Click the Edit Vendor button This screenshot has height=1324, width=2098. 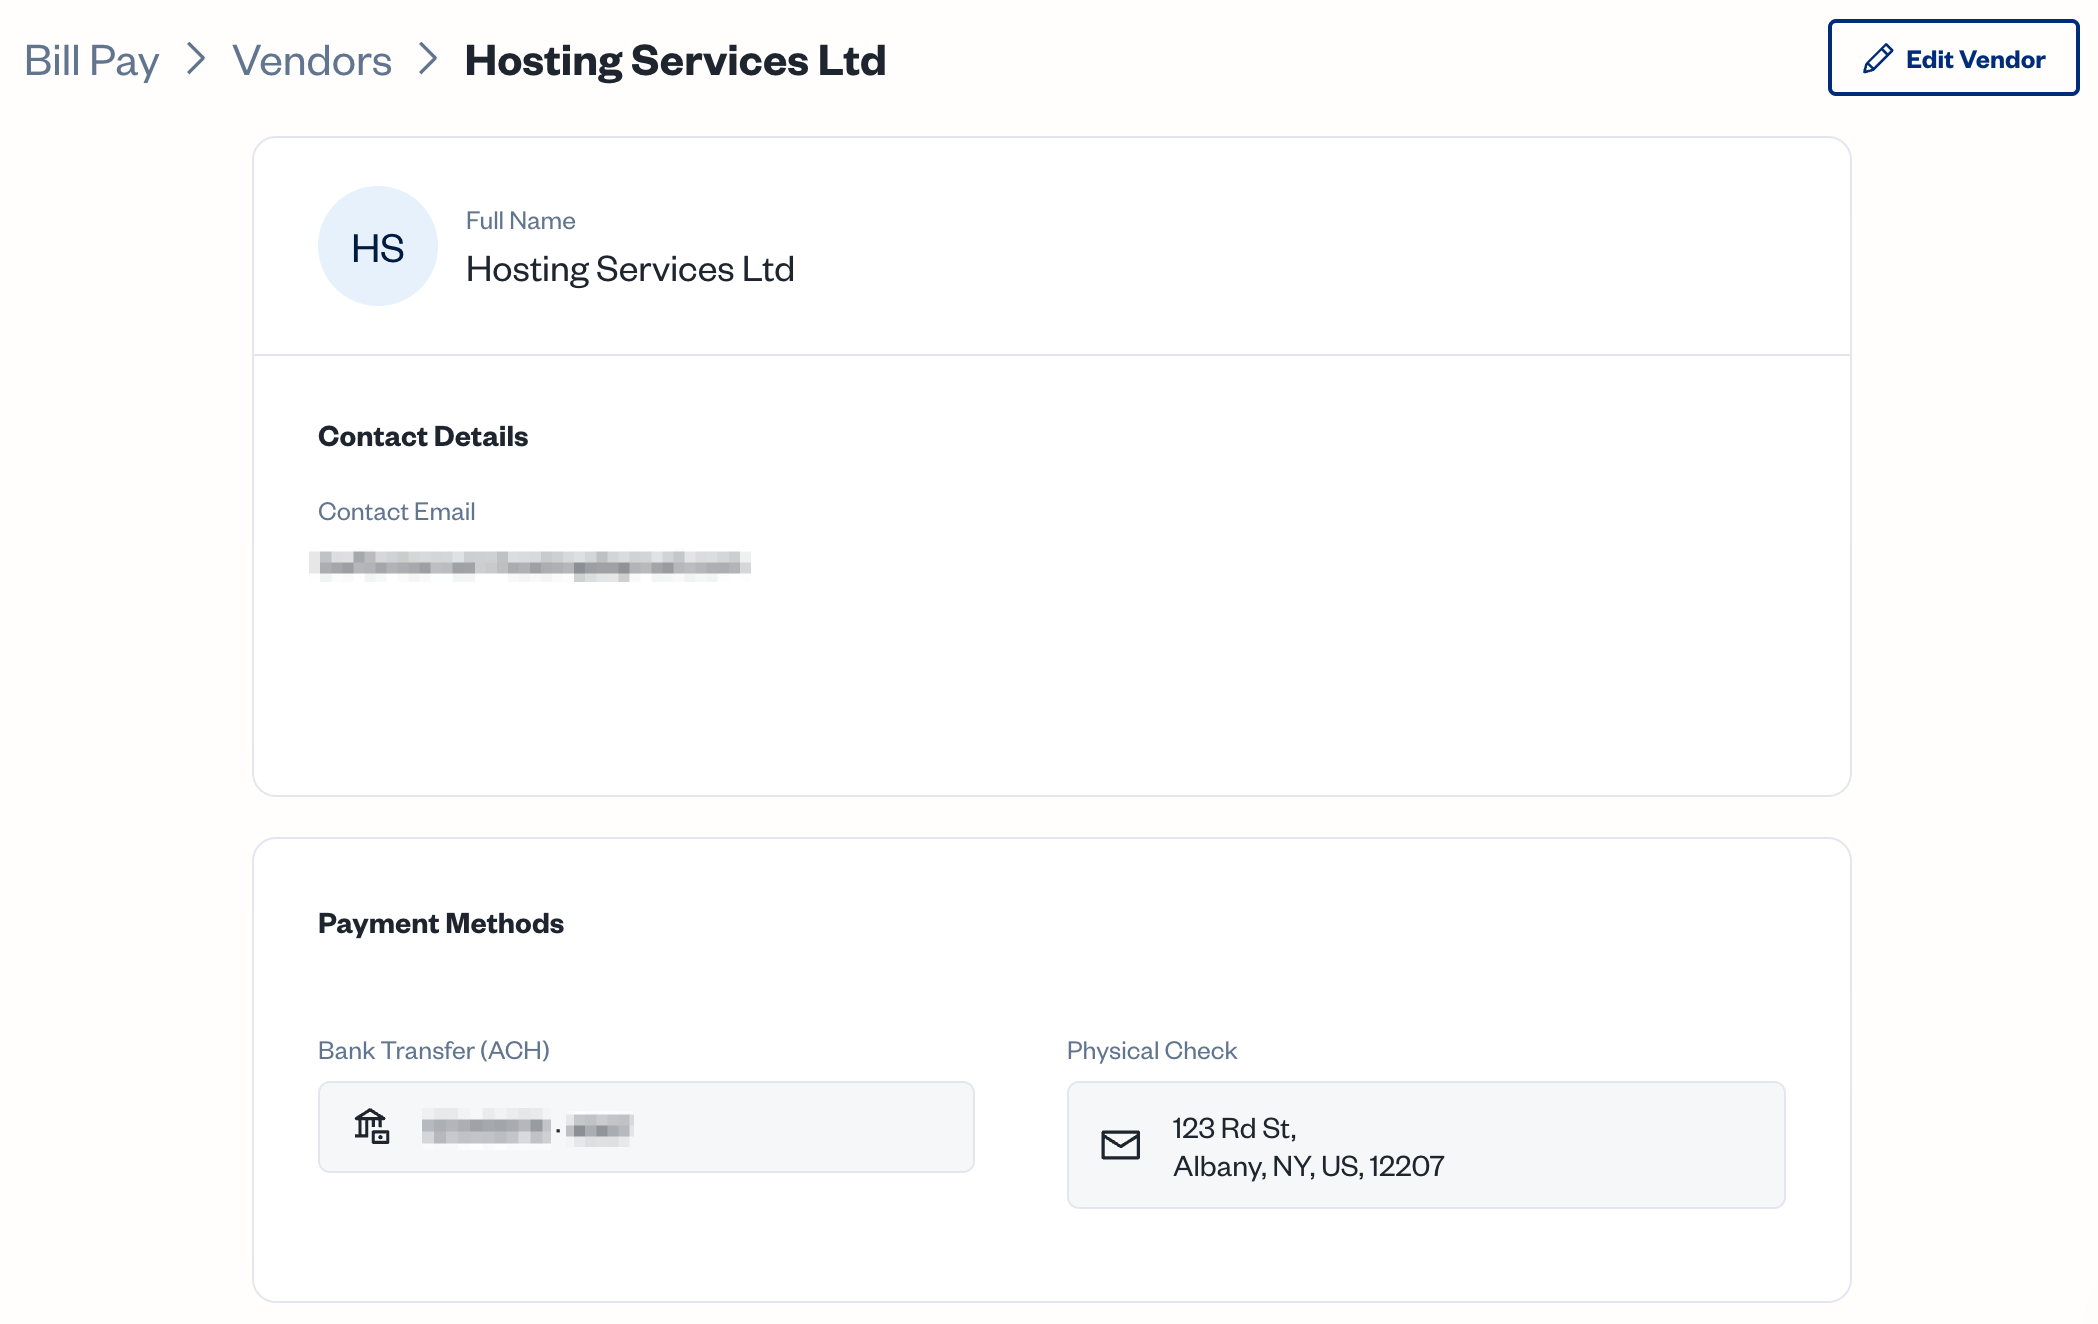click(x=1953, y=58)
